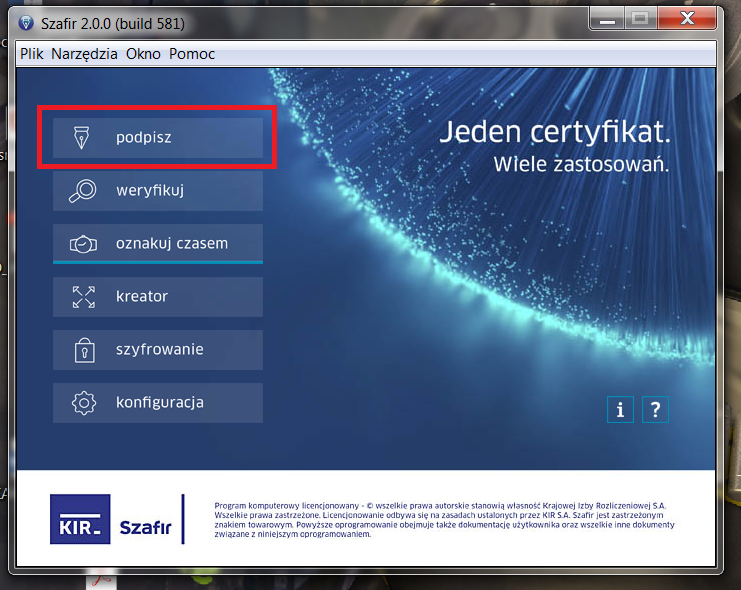Click the szyfrowanie padlock icon
This screenshot has width=741, height=590.
[85, 350]
